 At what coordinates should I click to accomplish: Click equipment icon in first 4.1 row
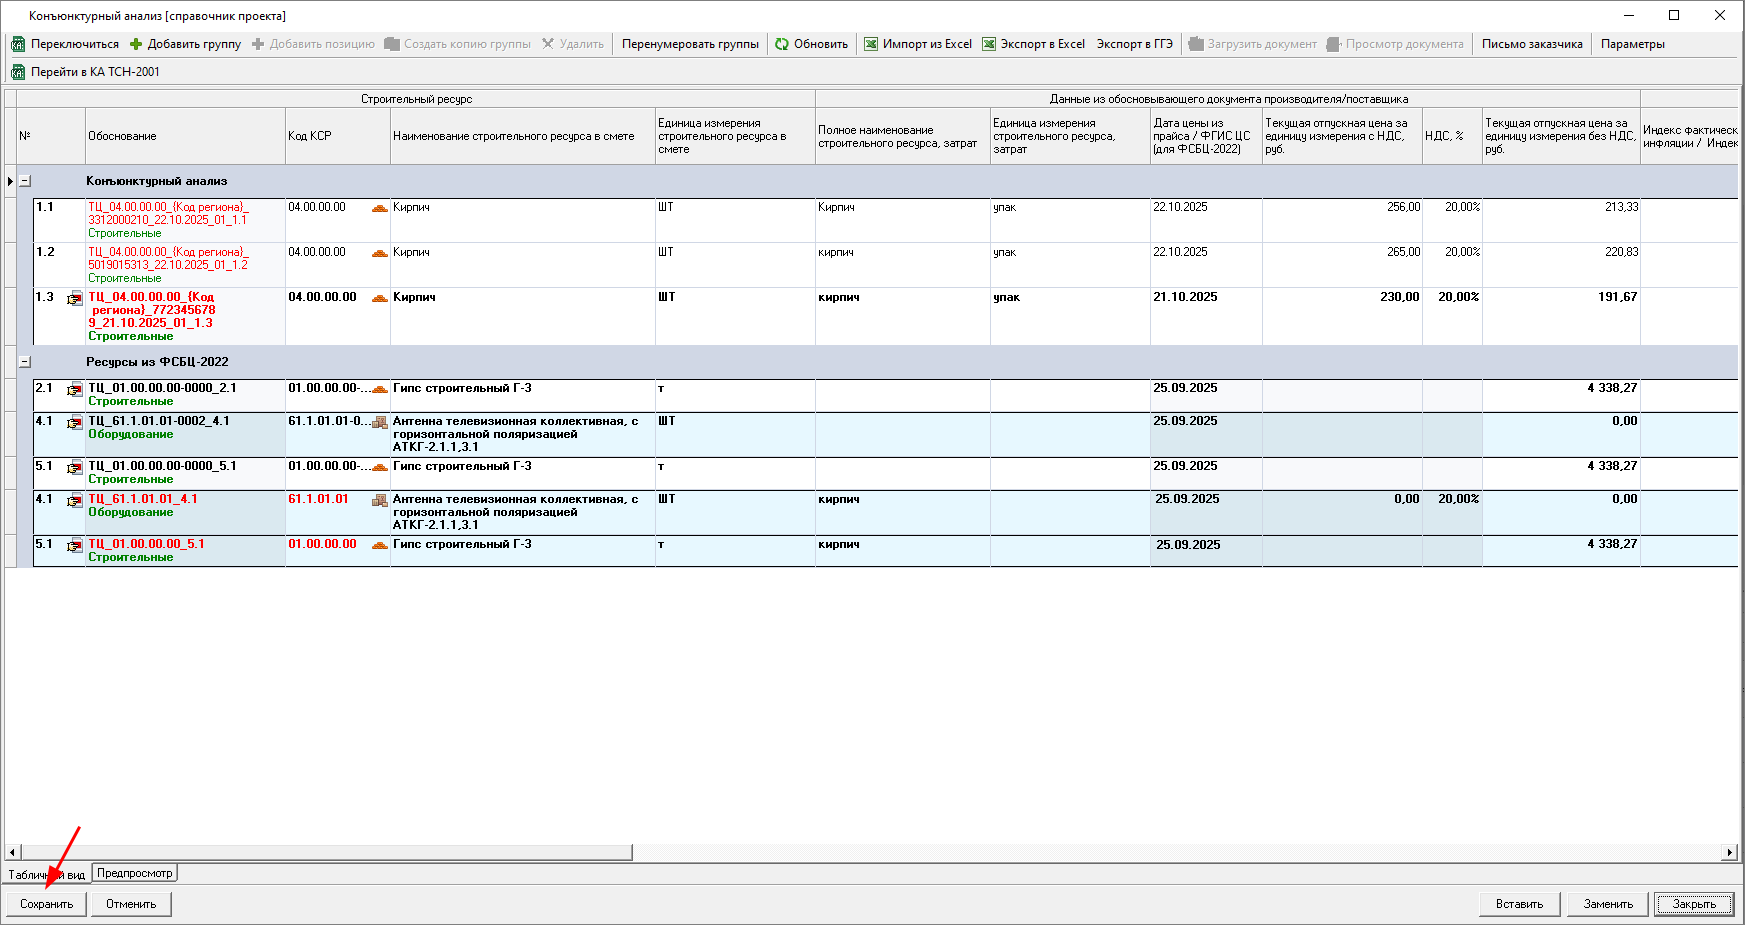tap(379, 422)
